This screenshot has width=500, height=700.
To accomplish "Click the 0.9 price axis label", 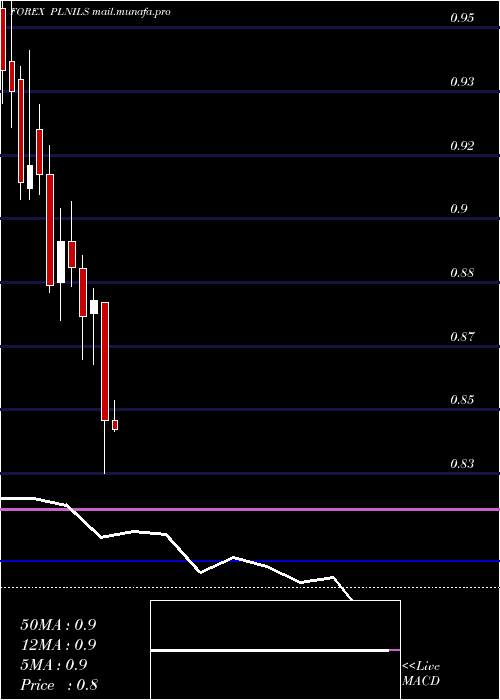I will pyautogui.click(x=459, y=209).
